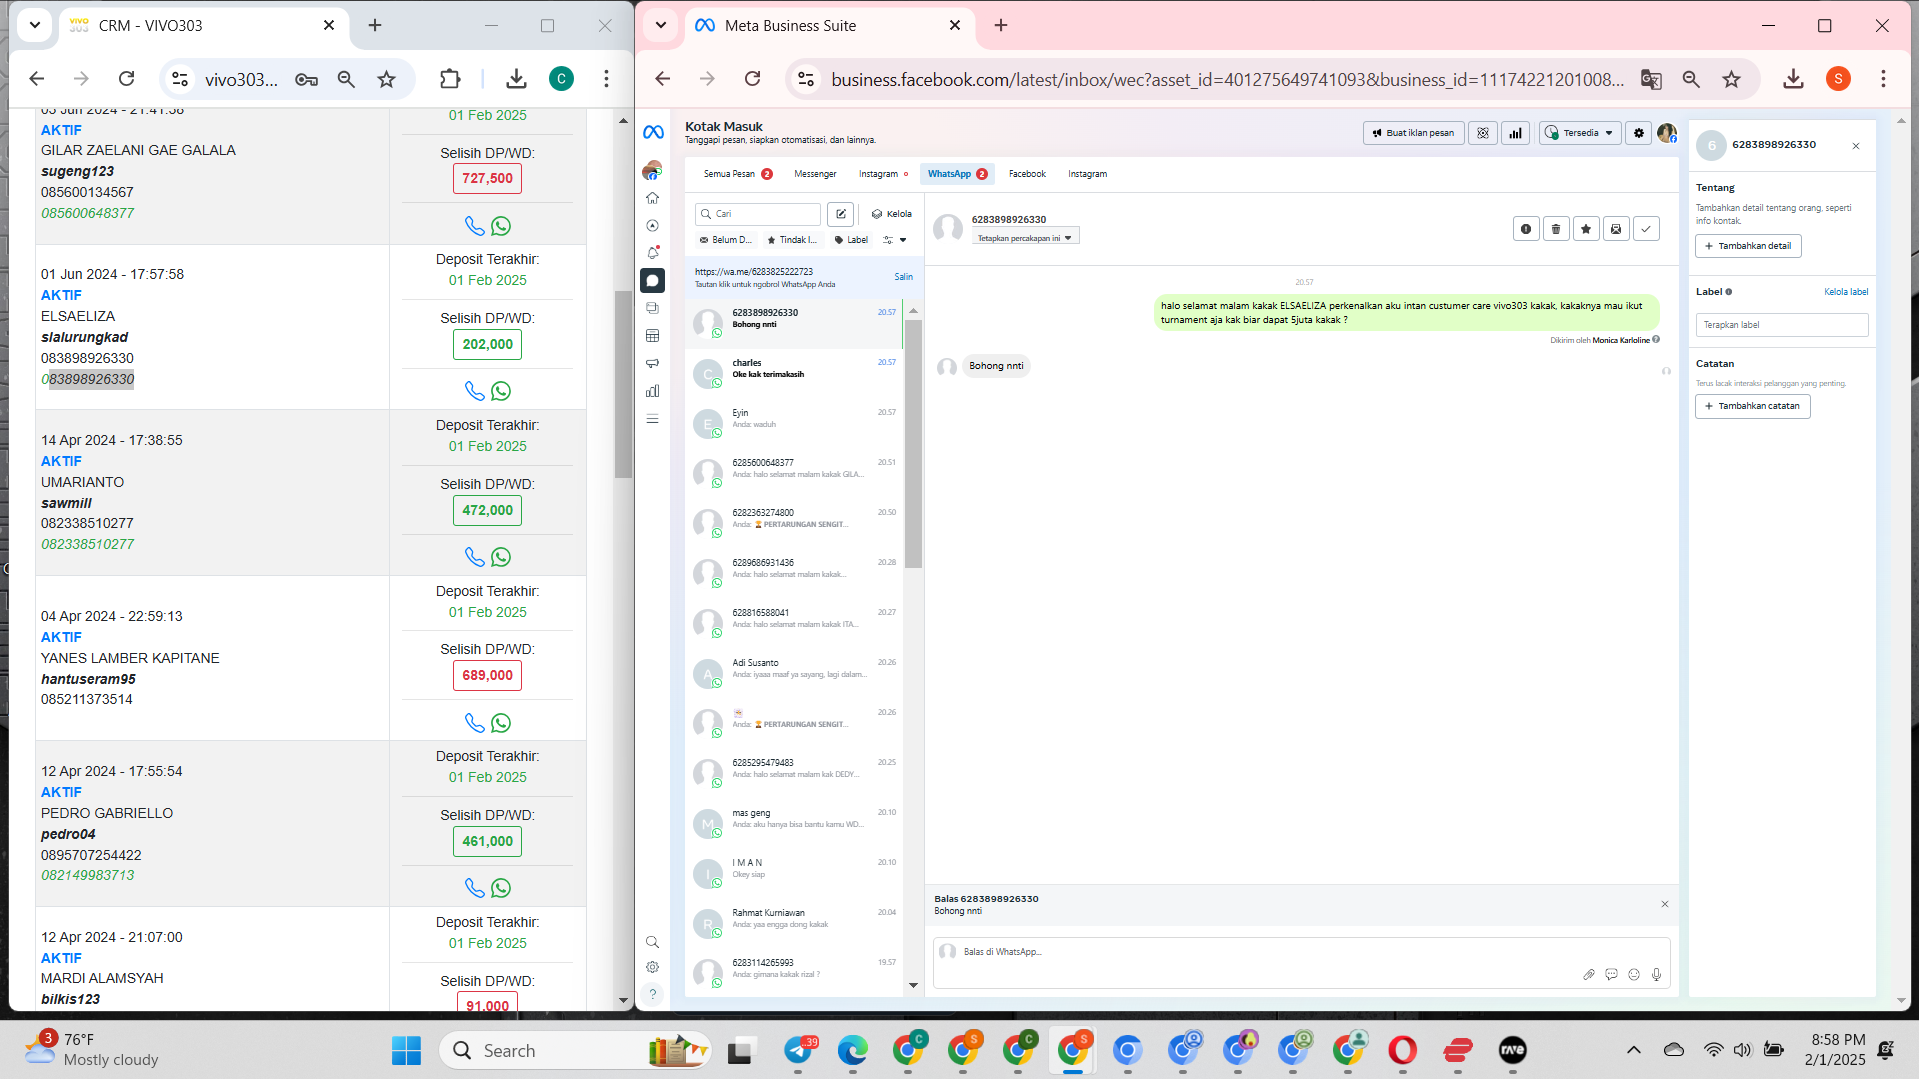Screen dimensions: 1919x1079
Task: Click the Kelola manage button
Action: click(892, 214)
